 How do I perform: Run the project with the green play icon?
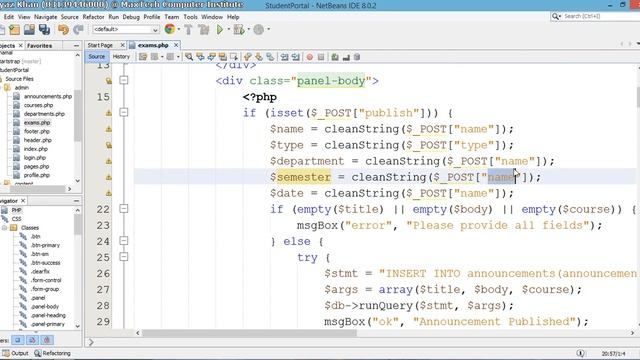point(220,29)
